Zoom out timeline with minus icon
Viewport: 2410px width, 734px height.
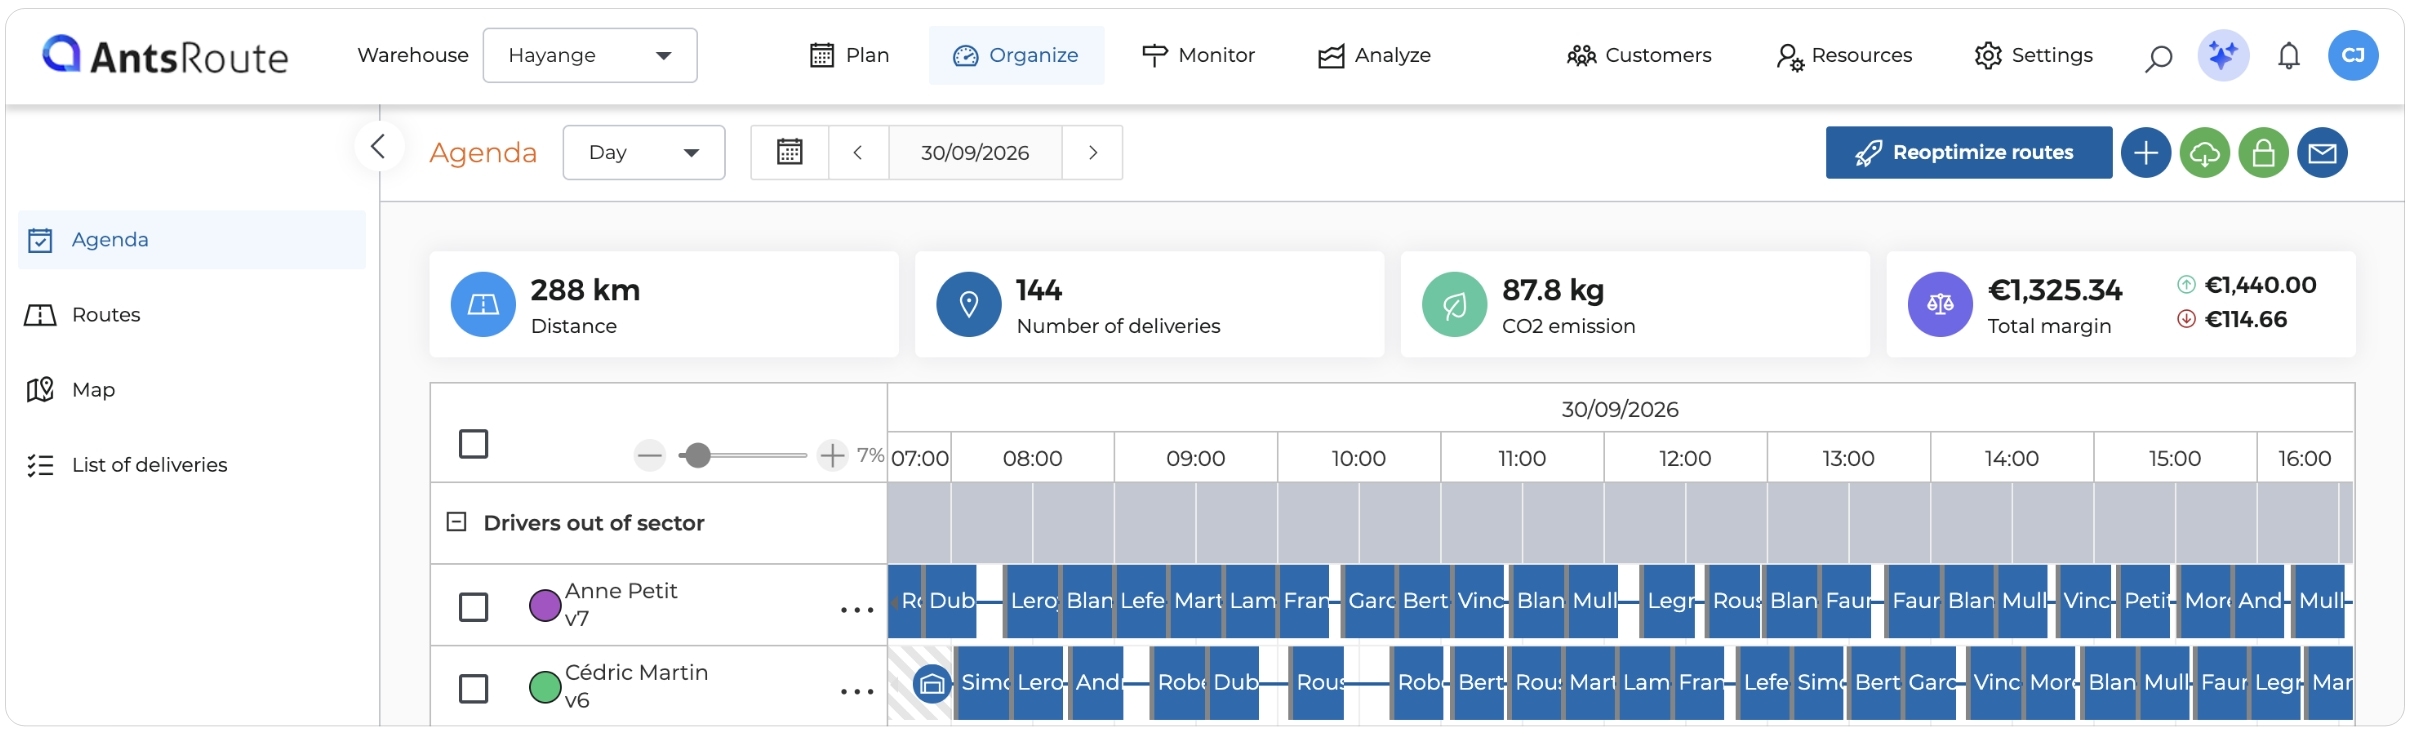[650, 456]
